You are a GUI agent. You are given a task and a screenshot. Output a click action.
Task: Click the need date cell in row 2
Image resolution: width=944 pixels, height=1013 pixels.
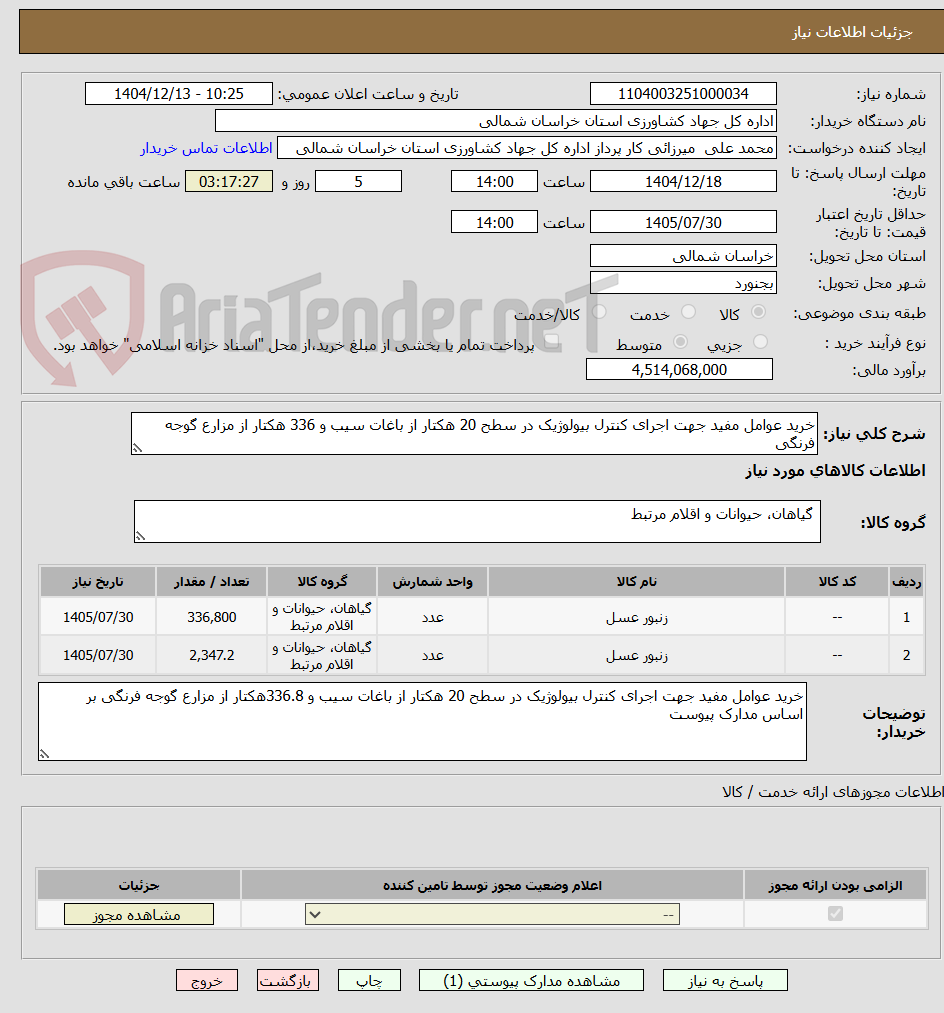click(98, 655)
